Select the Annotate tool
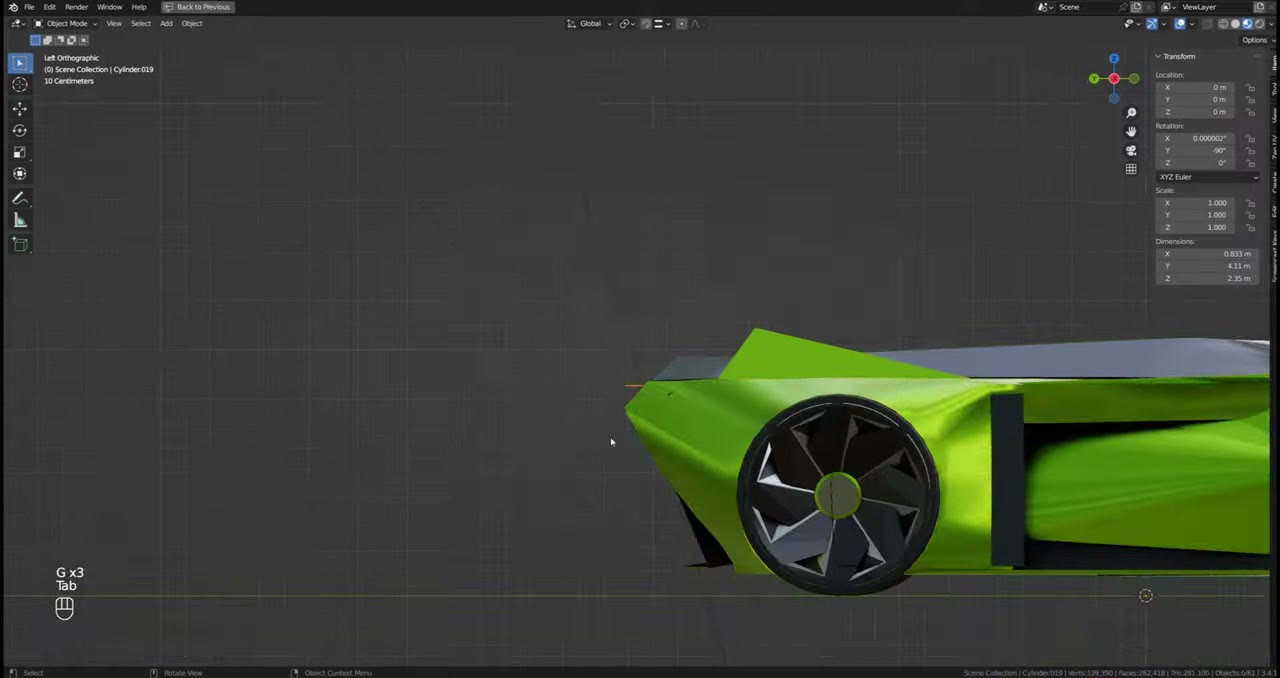 tap(19, 198)
